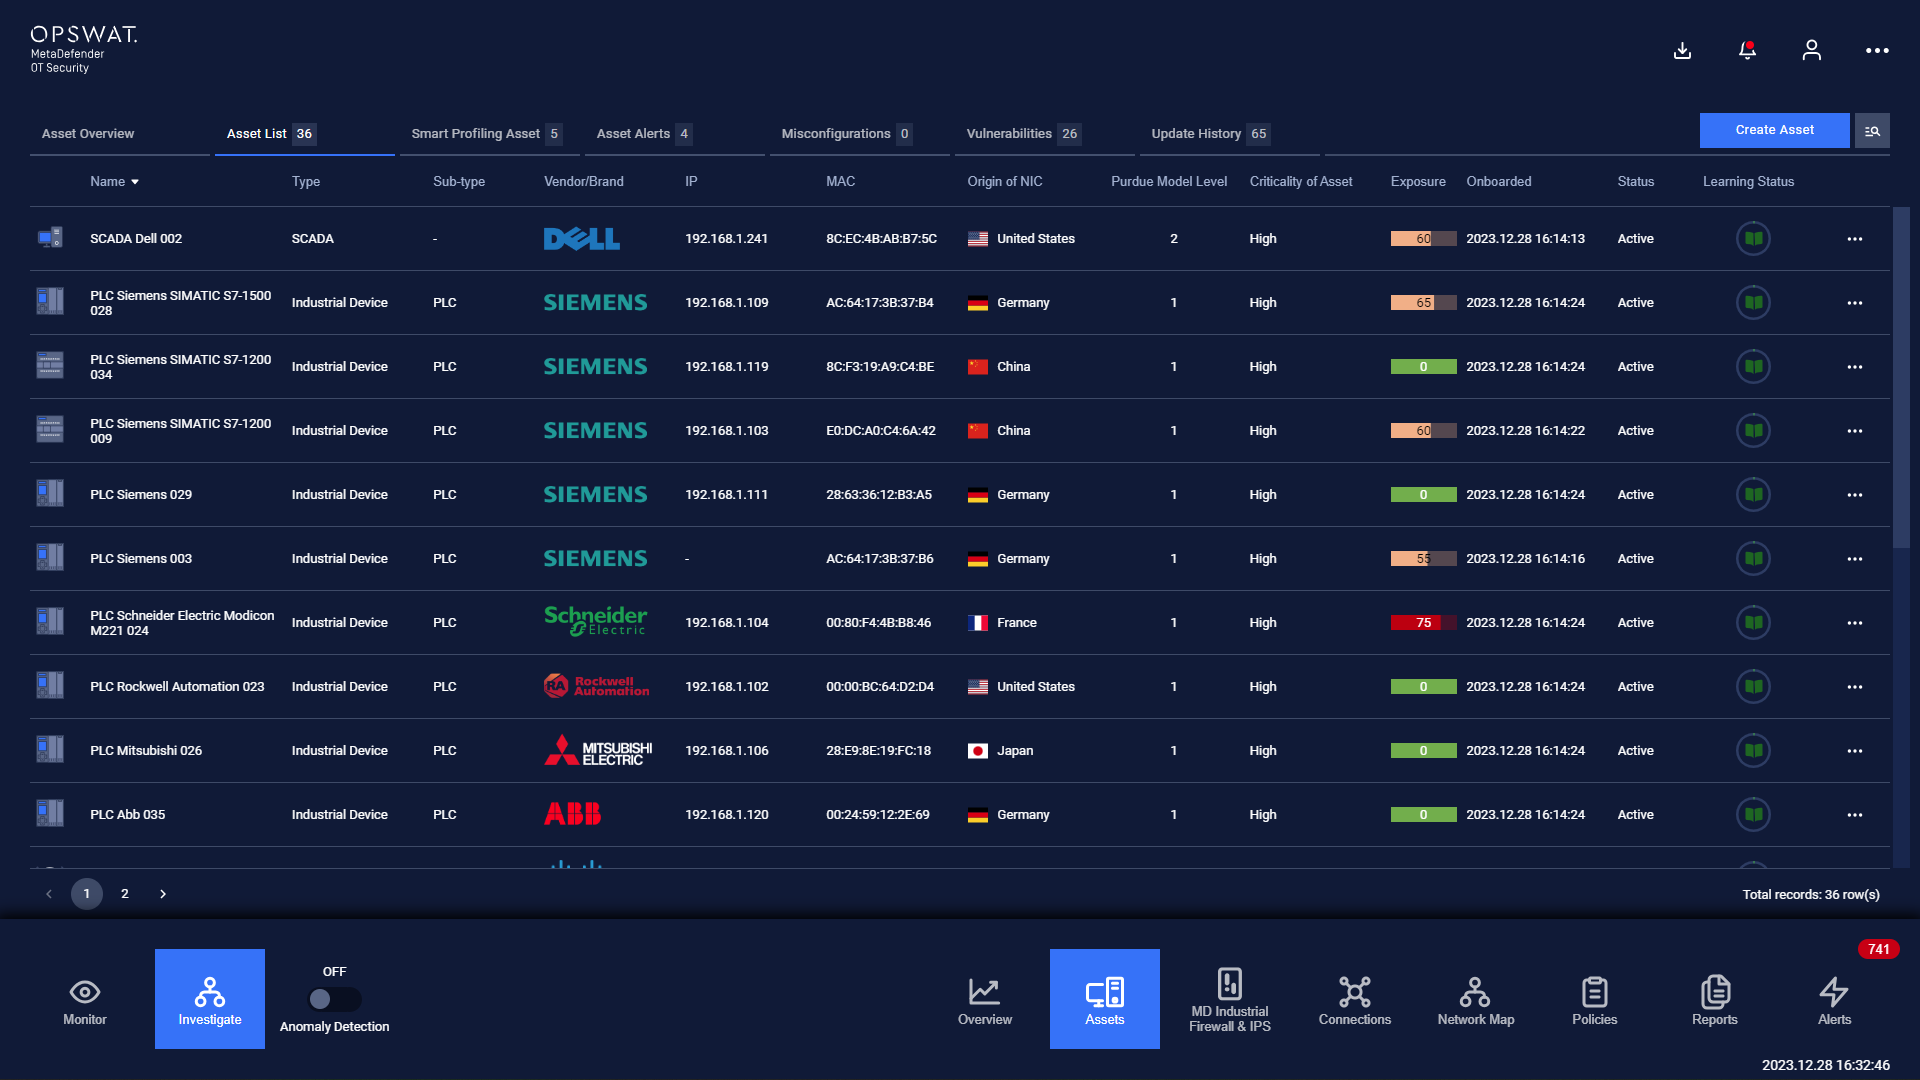Click Japan origin for Mitsubishi row
This screenshot has height=1080, width=1920.
pos(1001,751)
